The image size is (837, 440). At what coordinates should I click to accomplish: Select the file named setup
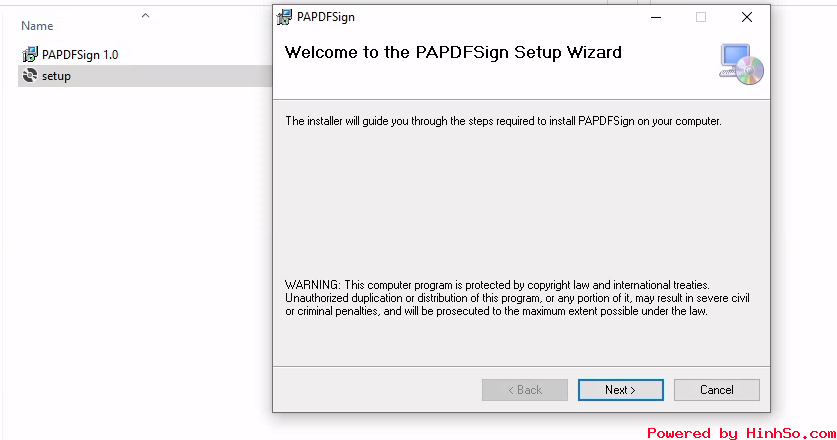[56, 76]
